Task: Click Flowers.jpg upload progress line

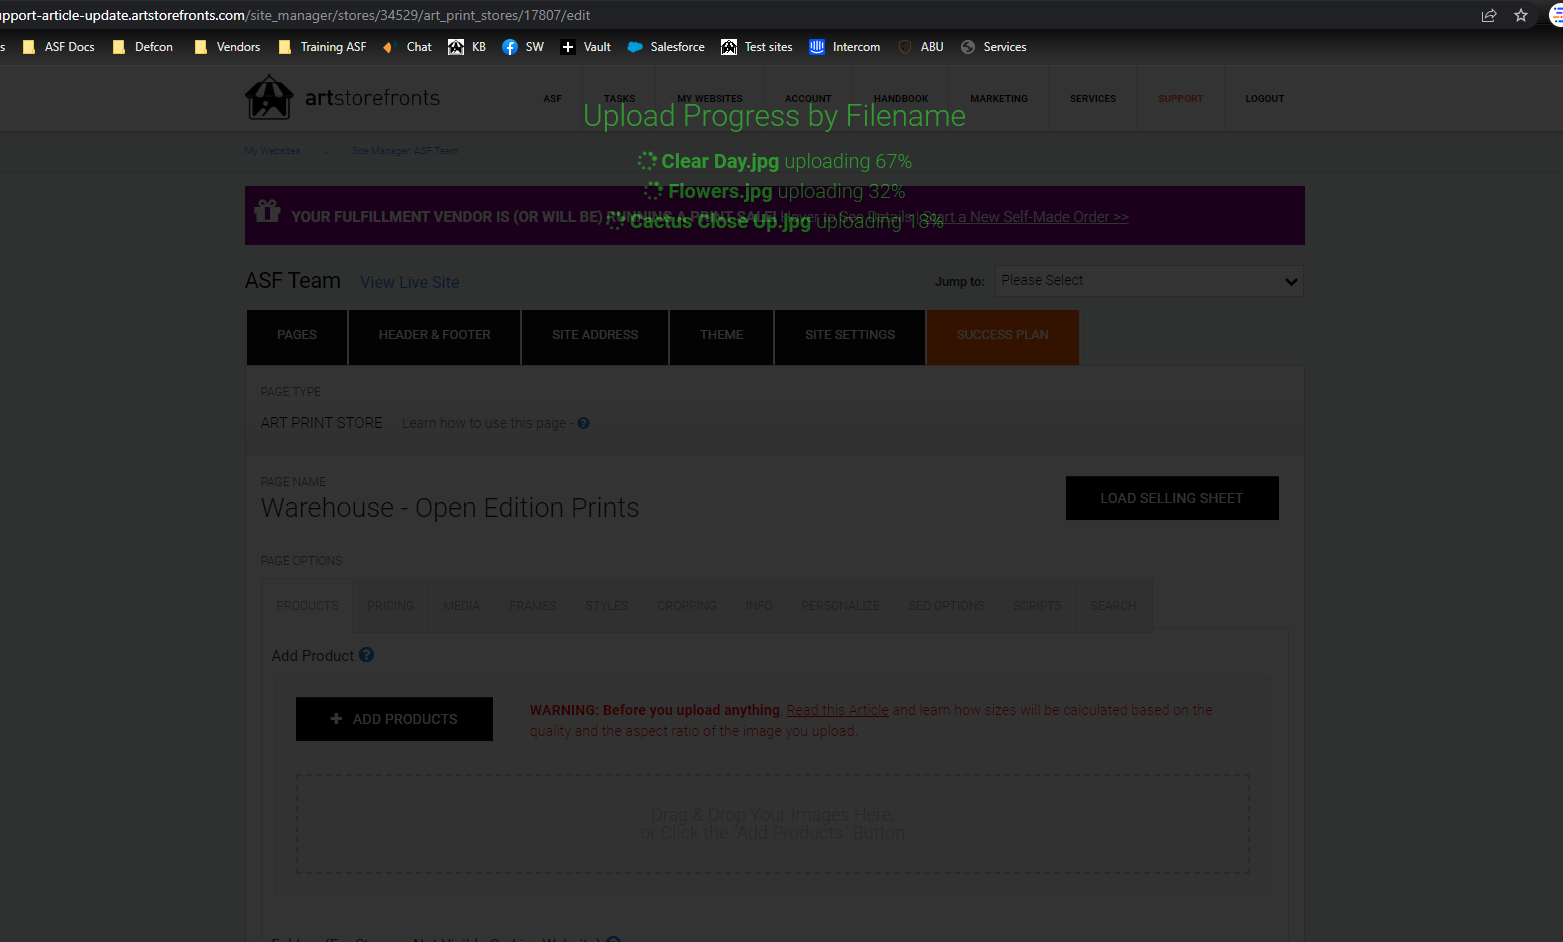Action: pos(775,191)
